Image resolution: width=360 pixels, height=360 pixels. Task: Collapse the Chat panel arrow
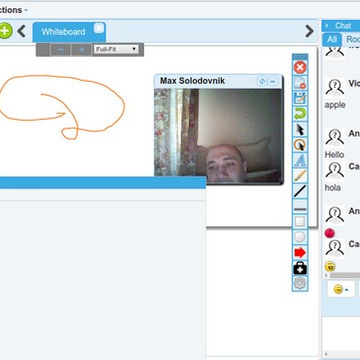point(327,26)
